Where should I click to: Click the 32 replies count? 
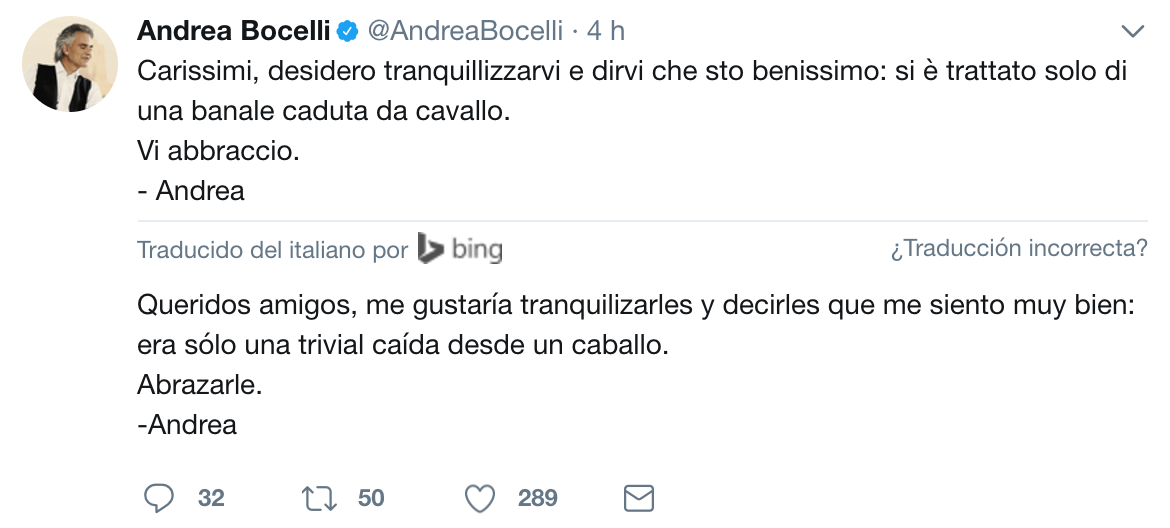(211, 498)
